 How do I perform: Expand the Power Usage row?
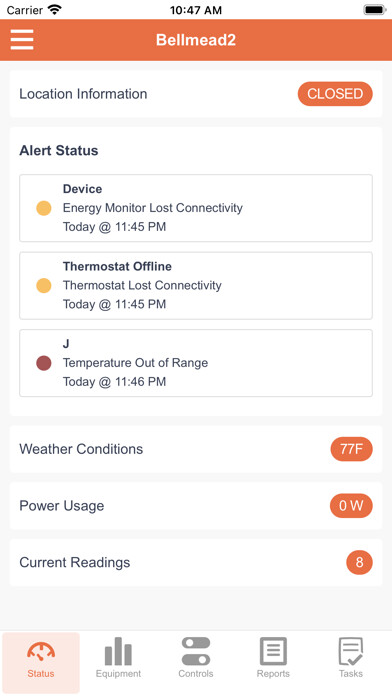coord(196,506)
